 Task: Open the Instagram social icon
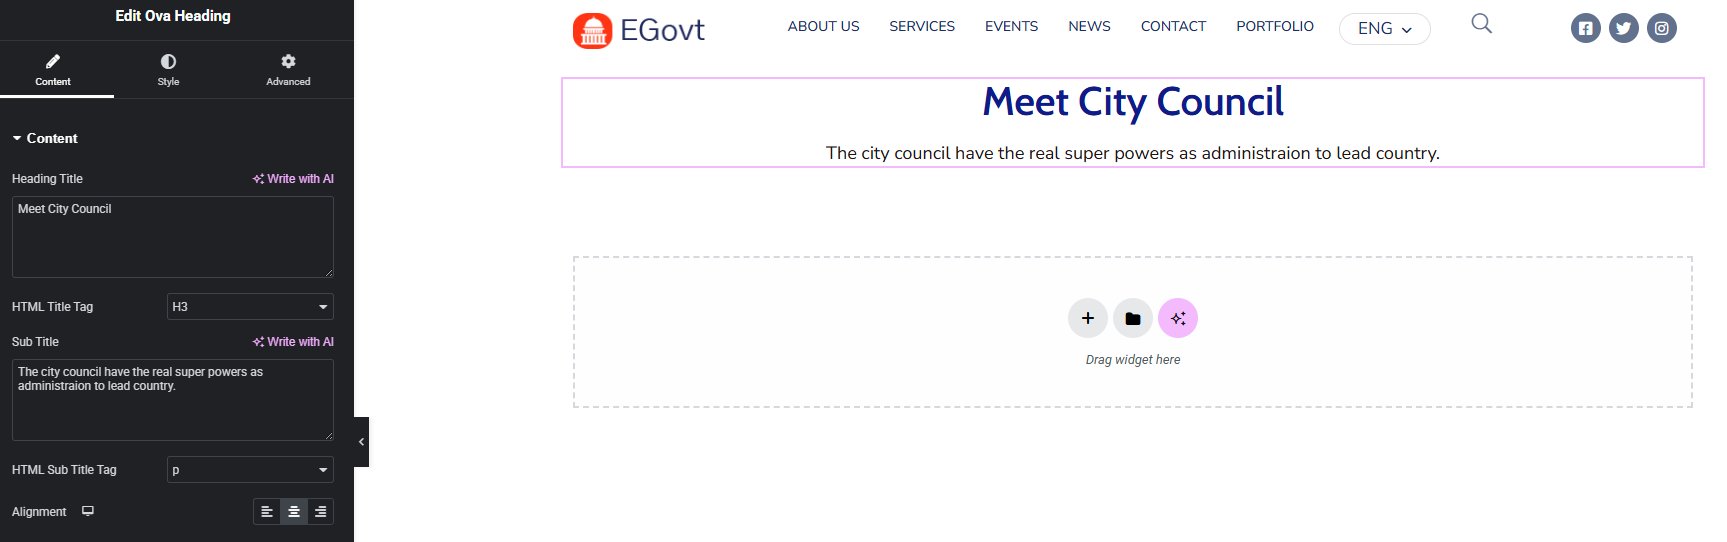1662,28
